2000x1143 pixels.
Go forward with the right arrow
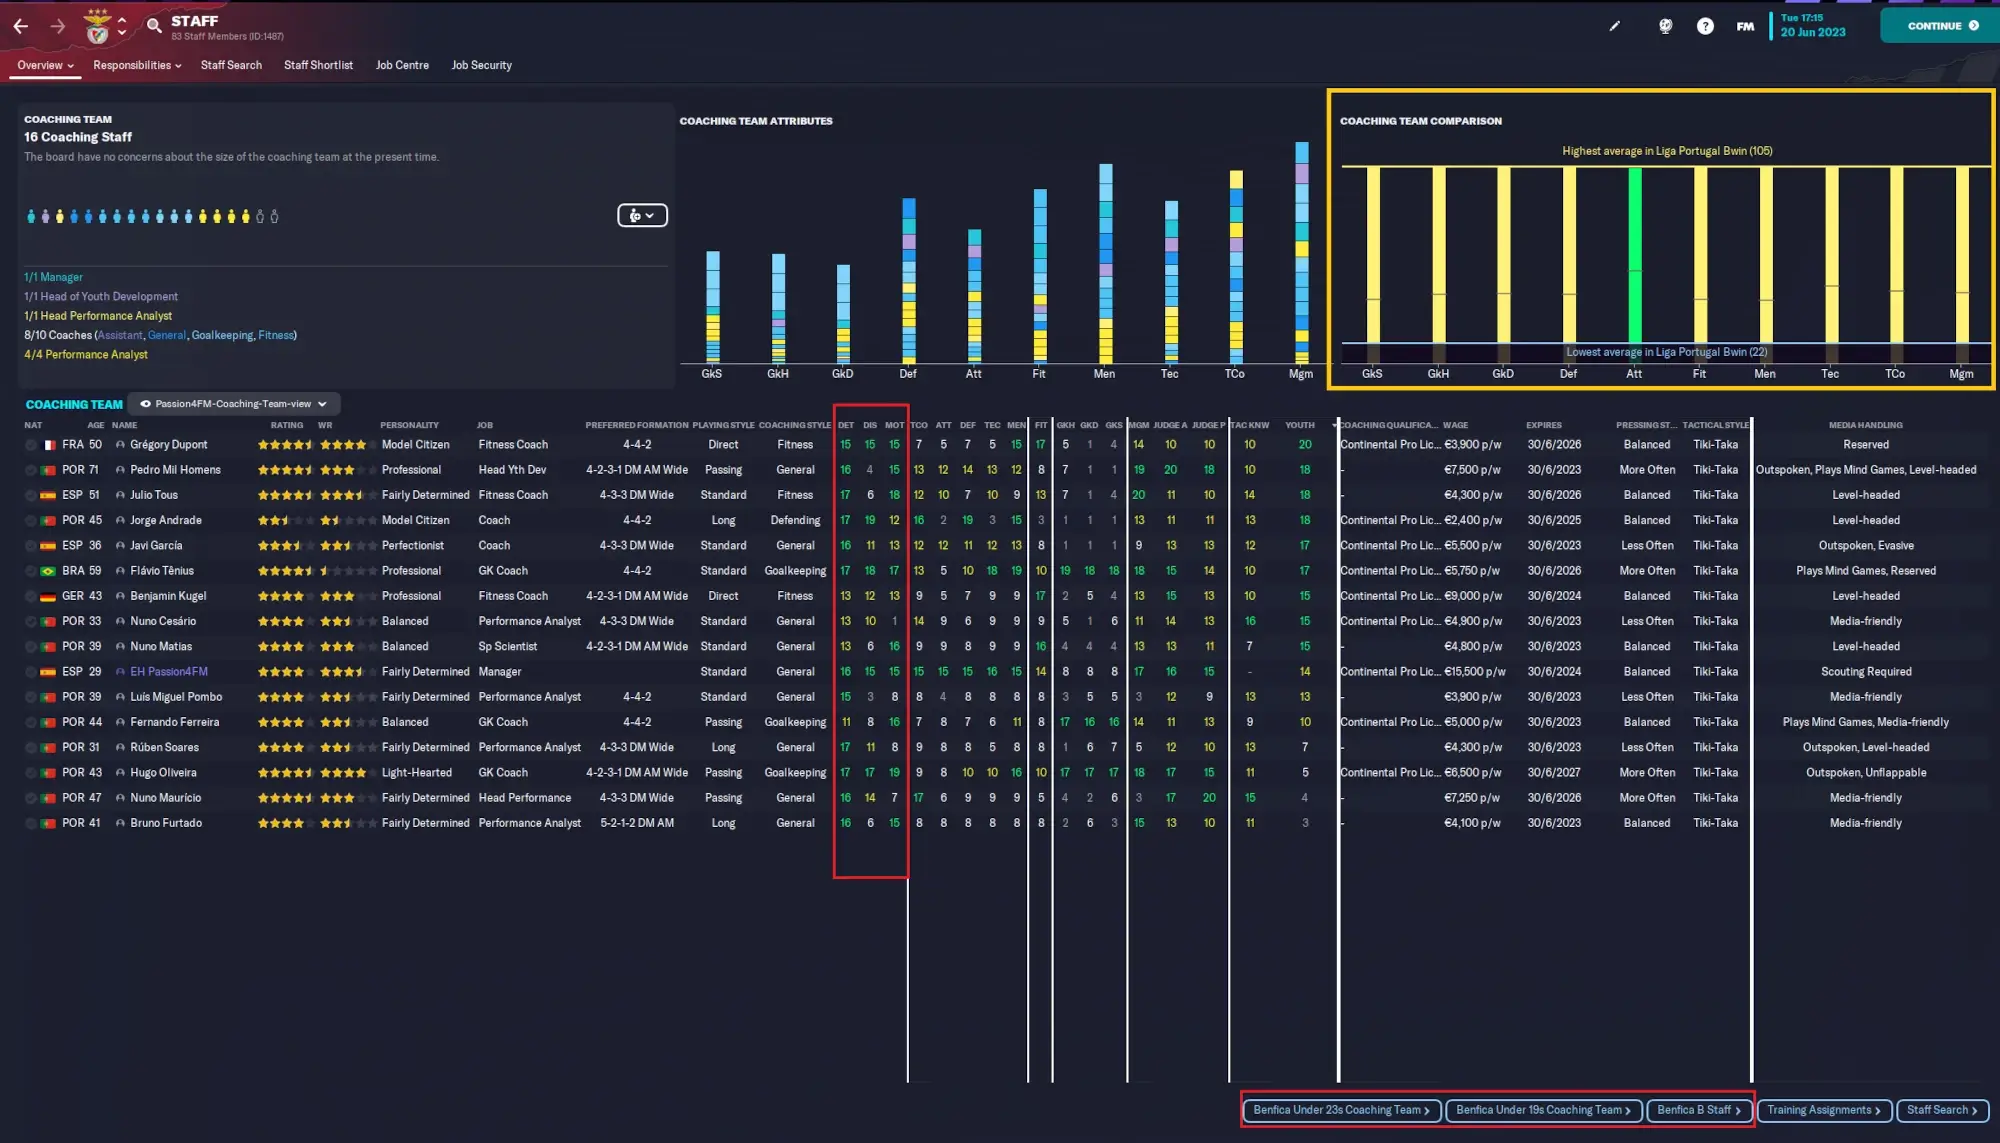(58, 26)
